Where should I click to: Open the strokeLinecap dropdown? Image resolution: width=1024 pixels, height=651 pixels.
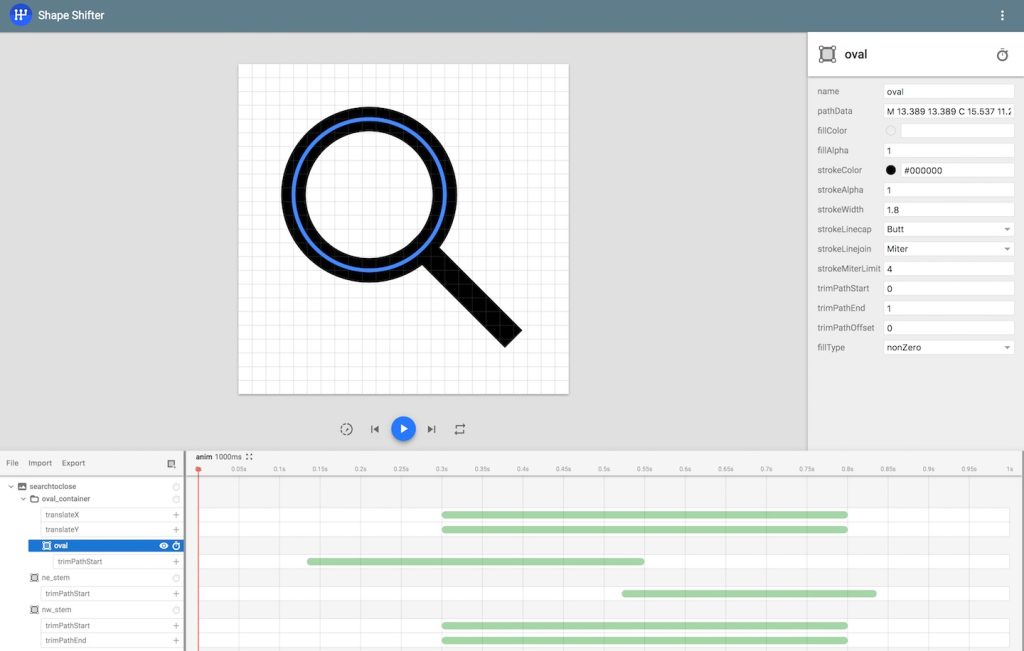[948, 229]
